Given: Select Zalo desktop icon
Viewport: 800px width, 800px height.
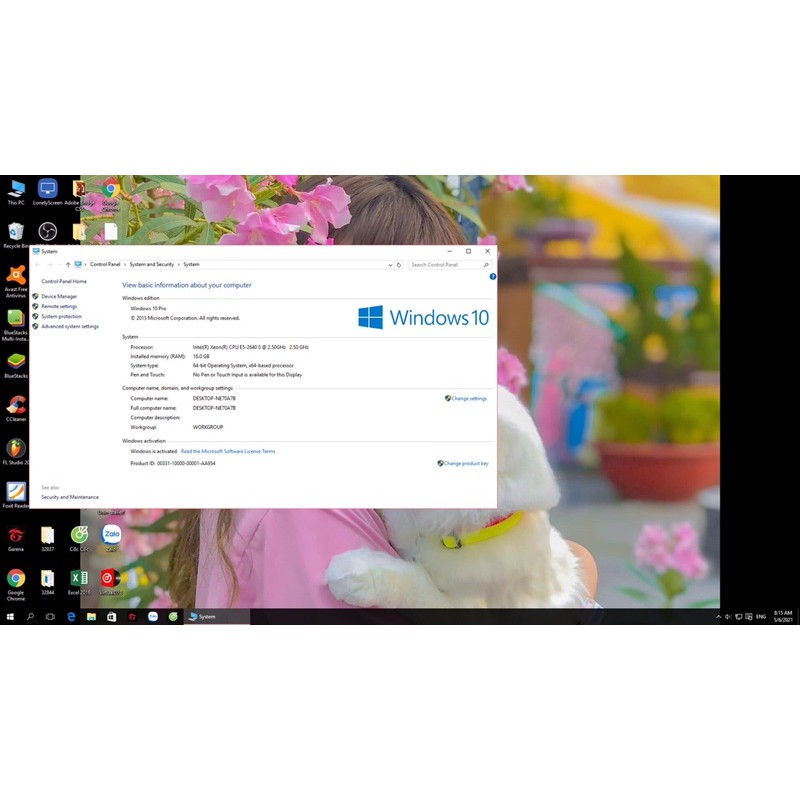Looking at the screenshot, I should pos(111,538).
